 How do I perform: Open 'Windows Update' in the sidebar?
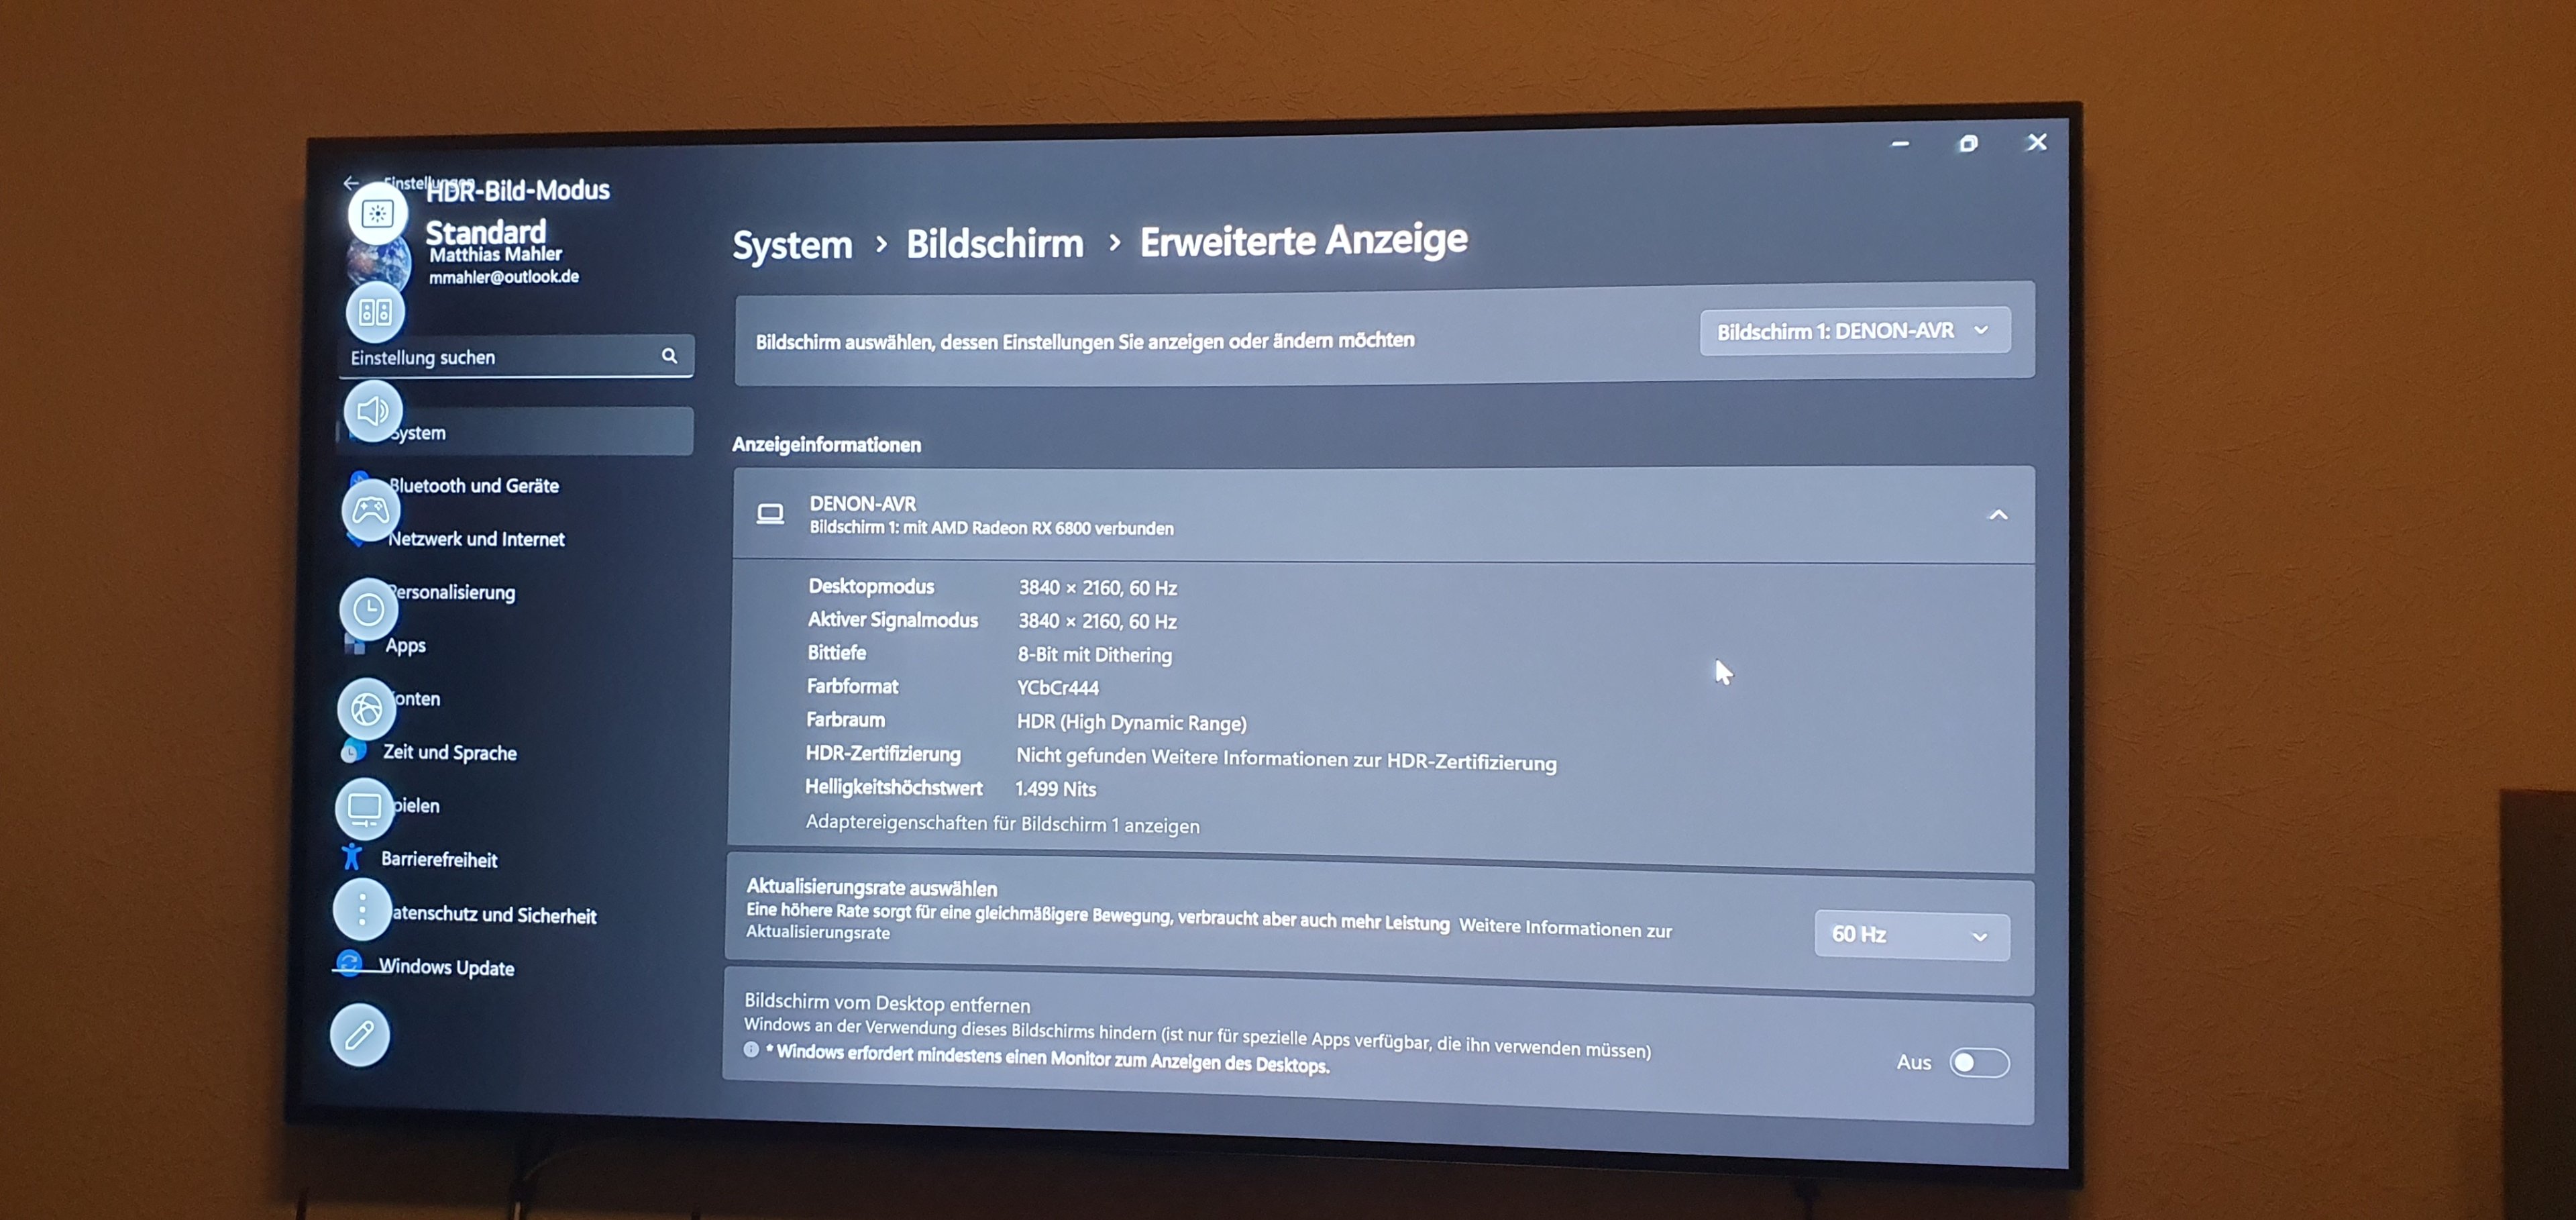point(446,967)
